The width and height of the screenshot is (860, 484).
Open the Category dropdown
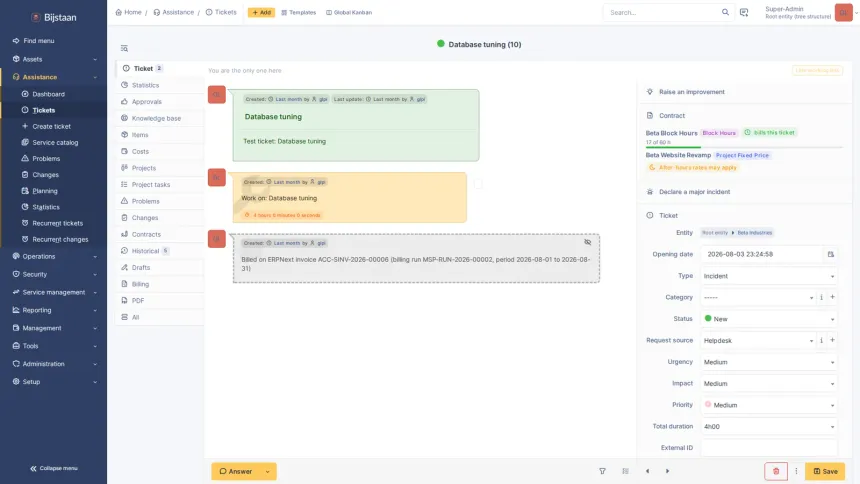[758, 297]
